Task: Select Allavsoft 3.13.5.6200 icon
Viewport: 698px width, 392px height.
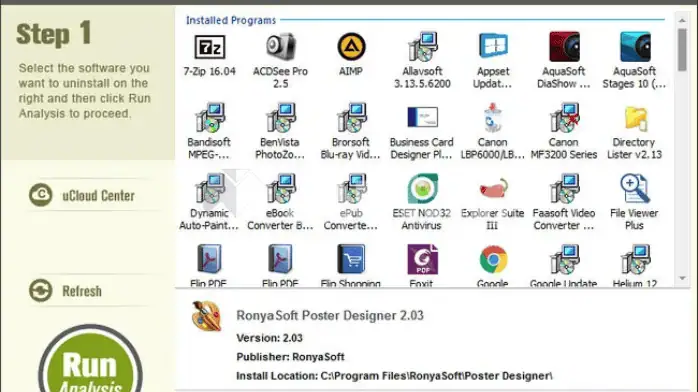Action: tap(422, 47)
